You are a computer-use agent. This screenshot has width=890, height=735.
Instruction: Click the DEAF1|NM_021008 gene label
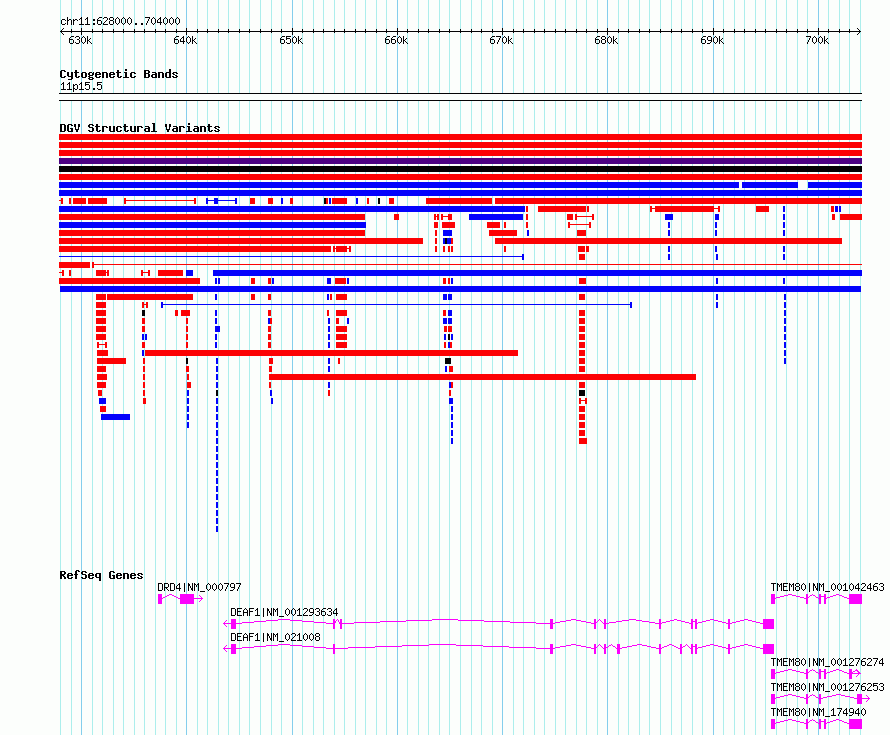[x=275, y=637]
